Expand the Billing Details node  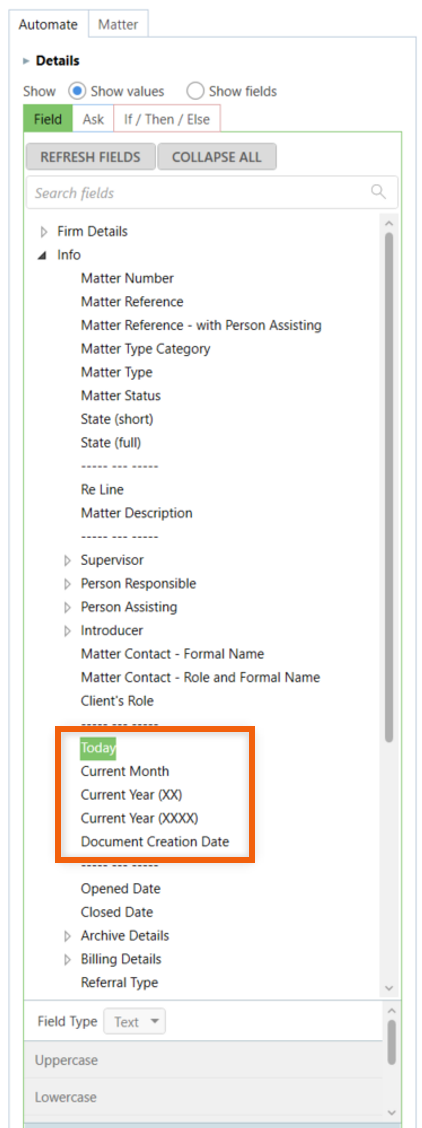68,959
